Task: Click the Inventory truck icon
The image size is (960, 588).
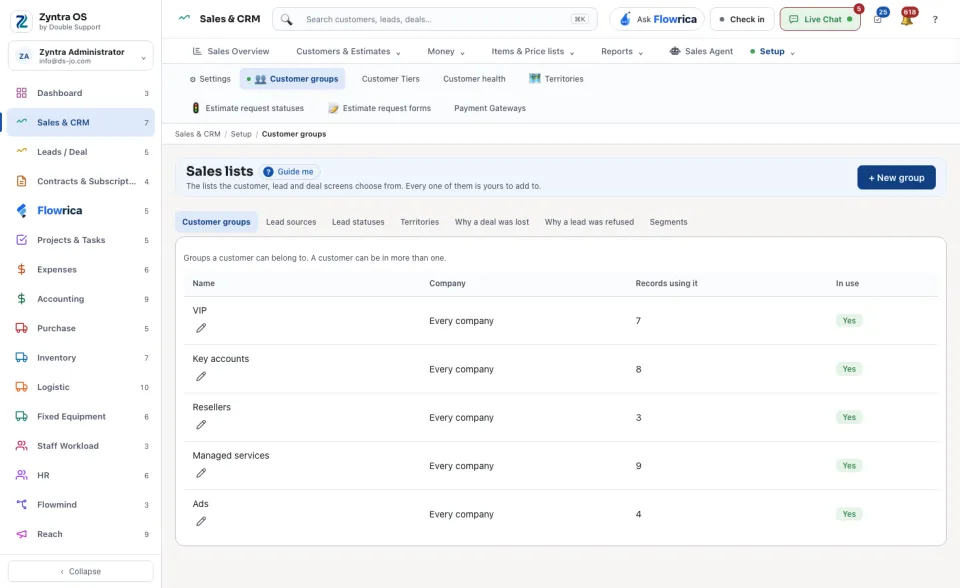Action: point(21,358)
